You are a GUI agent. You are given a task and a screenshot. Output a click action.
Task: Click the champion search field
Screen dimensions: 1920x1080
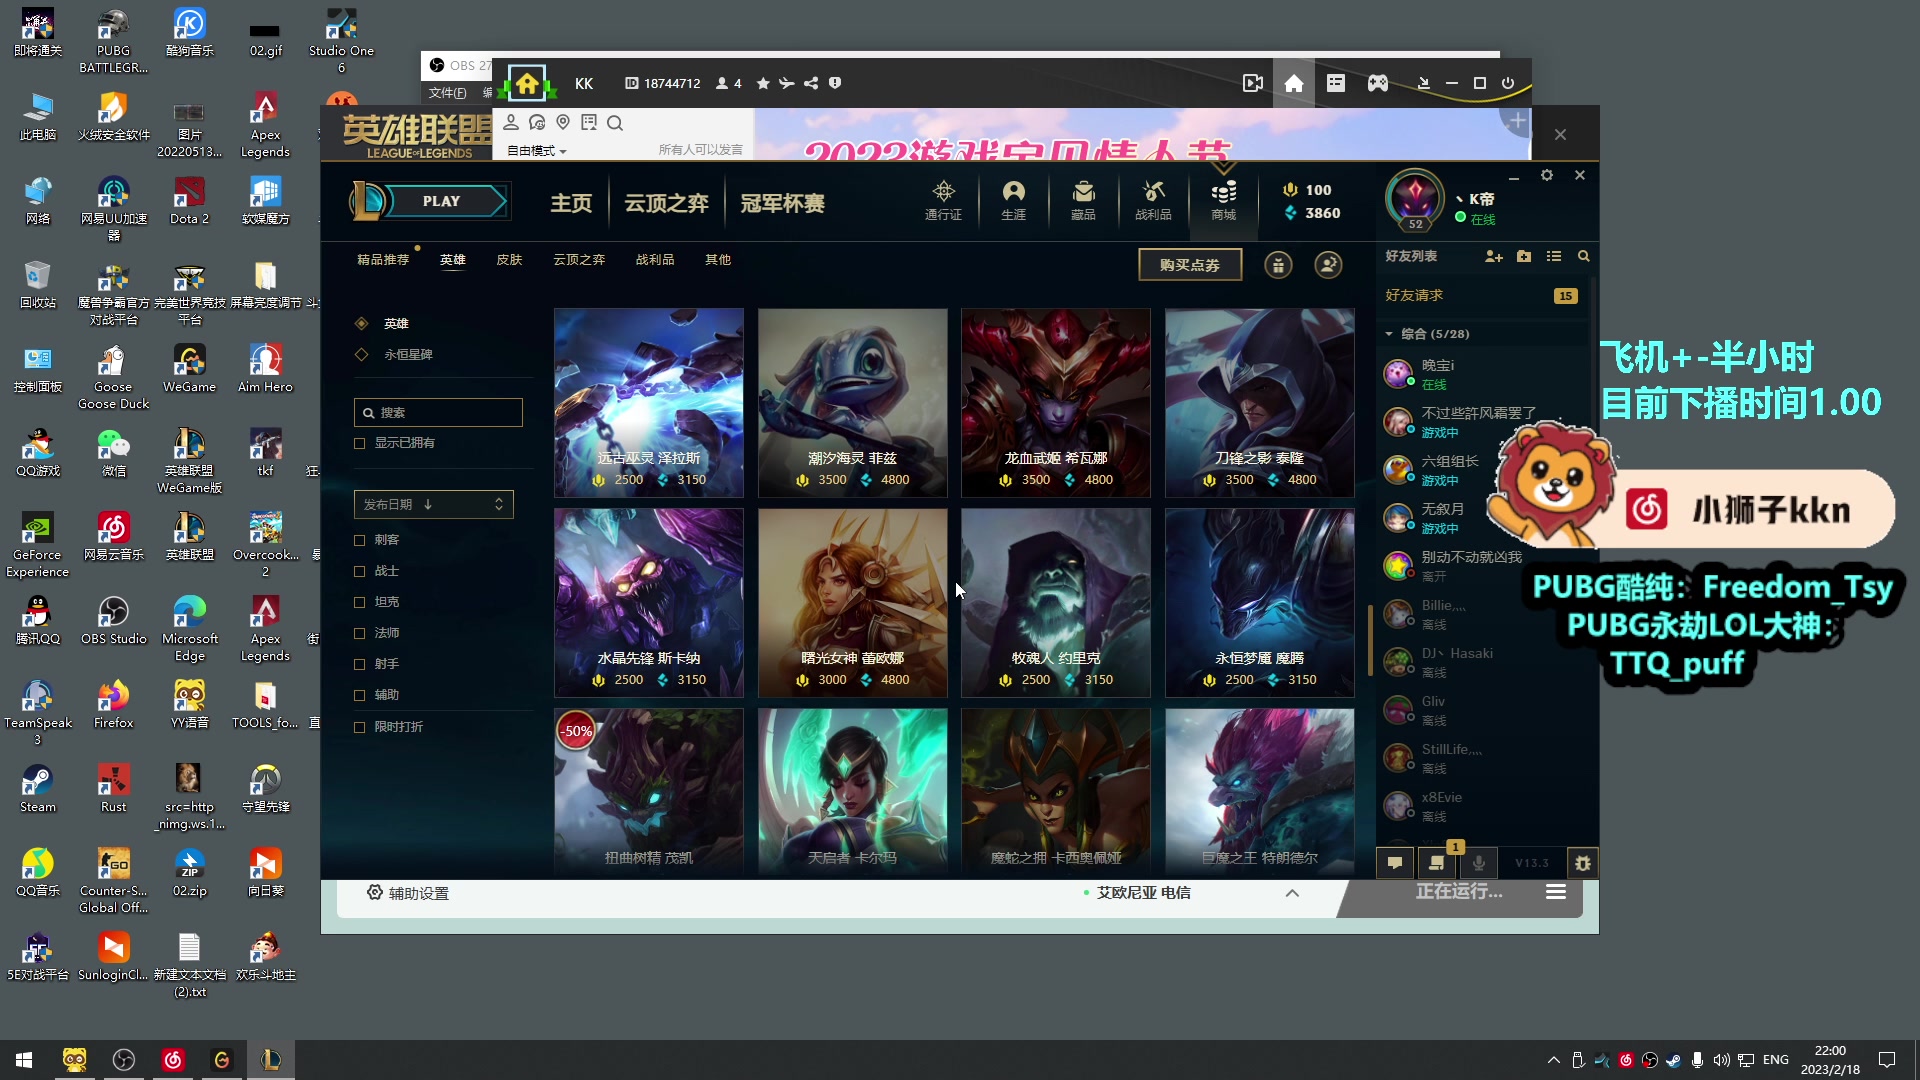pos(438,412)
